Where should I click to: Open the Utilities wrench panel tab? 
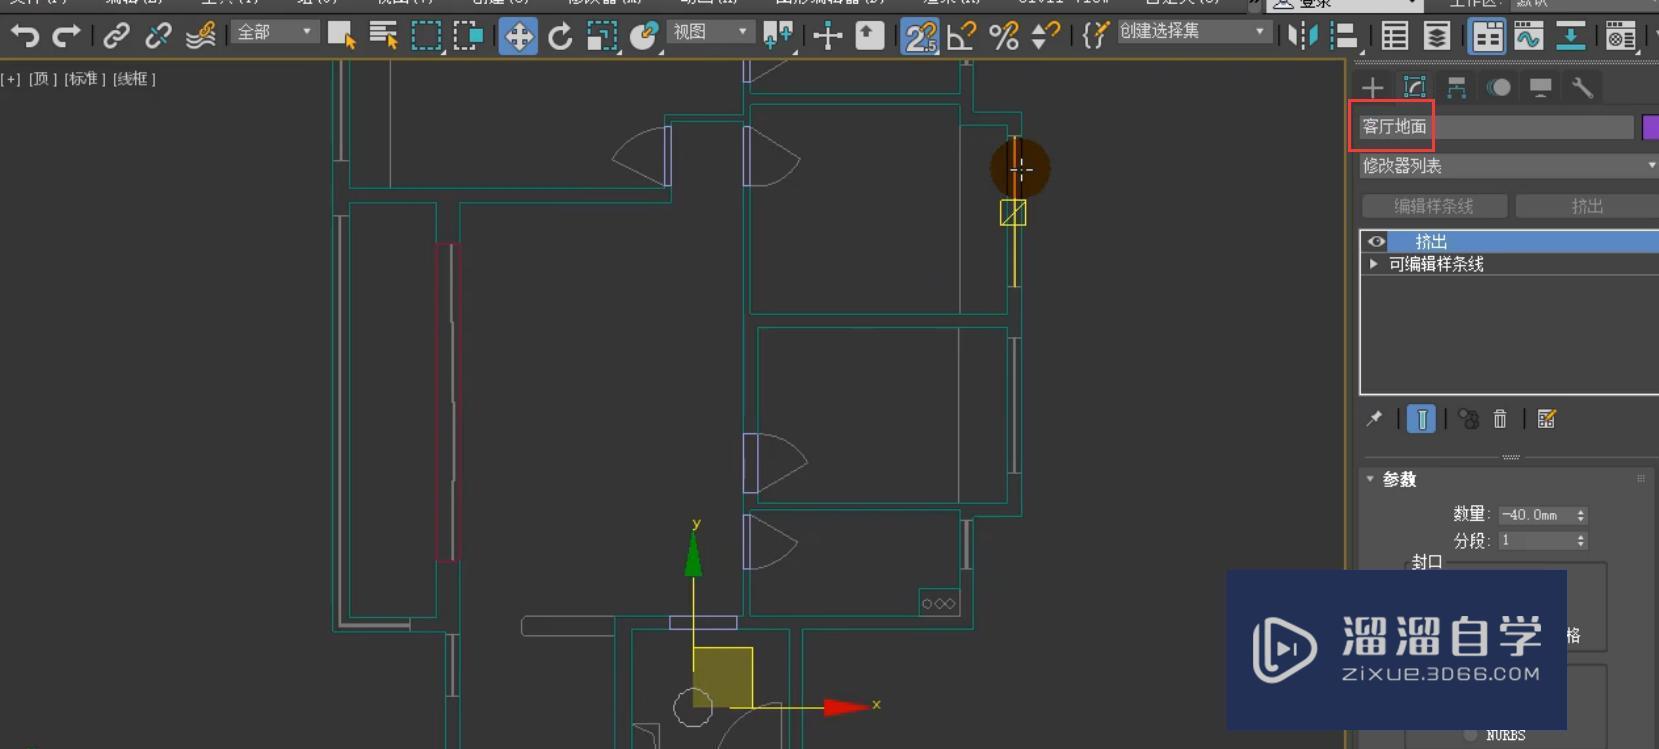(x=1582, y=88)
